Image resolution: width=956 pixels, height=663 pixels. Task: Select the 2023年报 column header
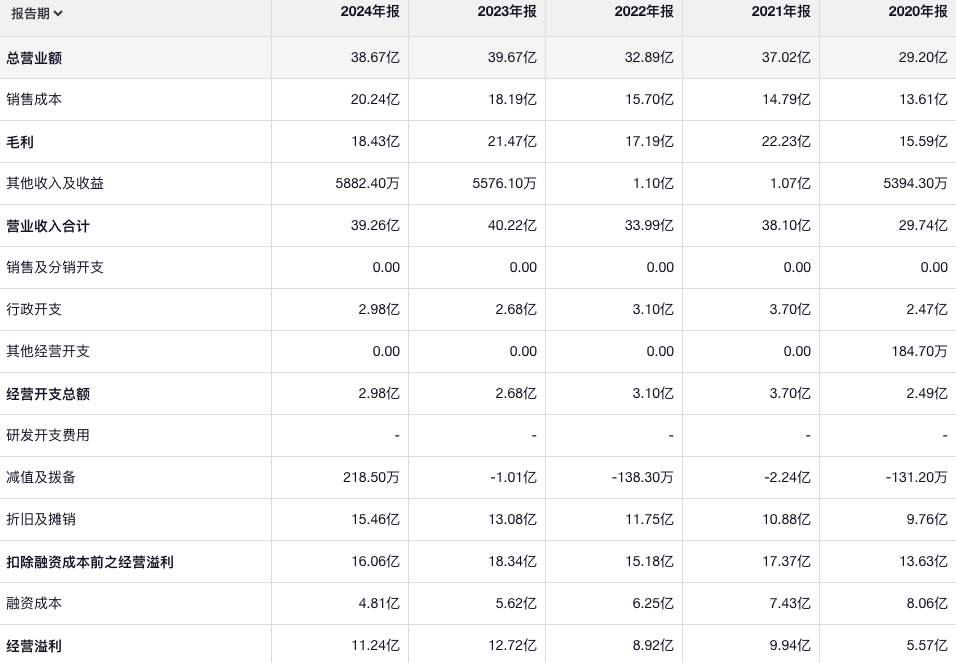pos(507,12)
